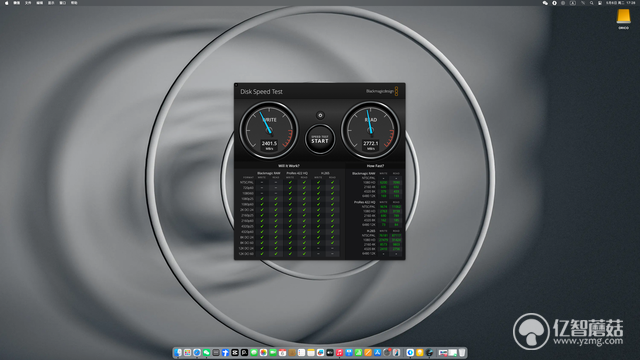Click the date and time in menu bar

[x=620, y=3]
